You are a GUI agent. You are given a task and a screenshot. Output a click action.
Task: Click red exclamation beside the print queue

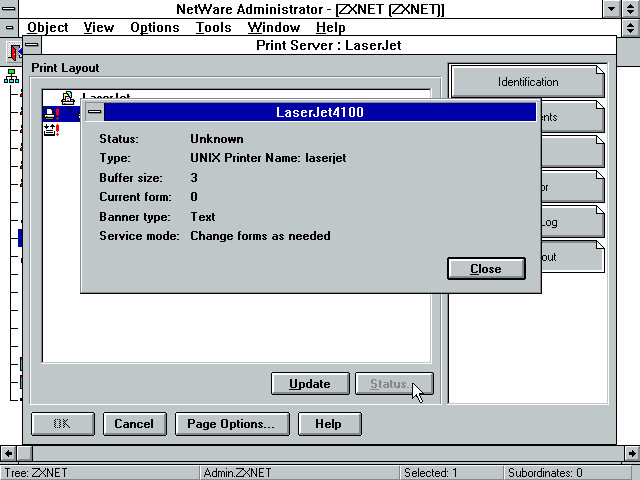coord(58,130)
